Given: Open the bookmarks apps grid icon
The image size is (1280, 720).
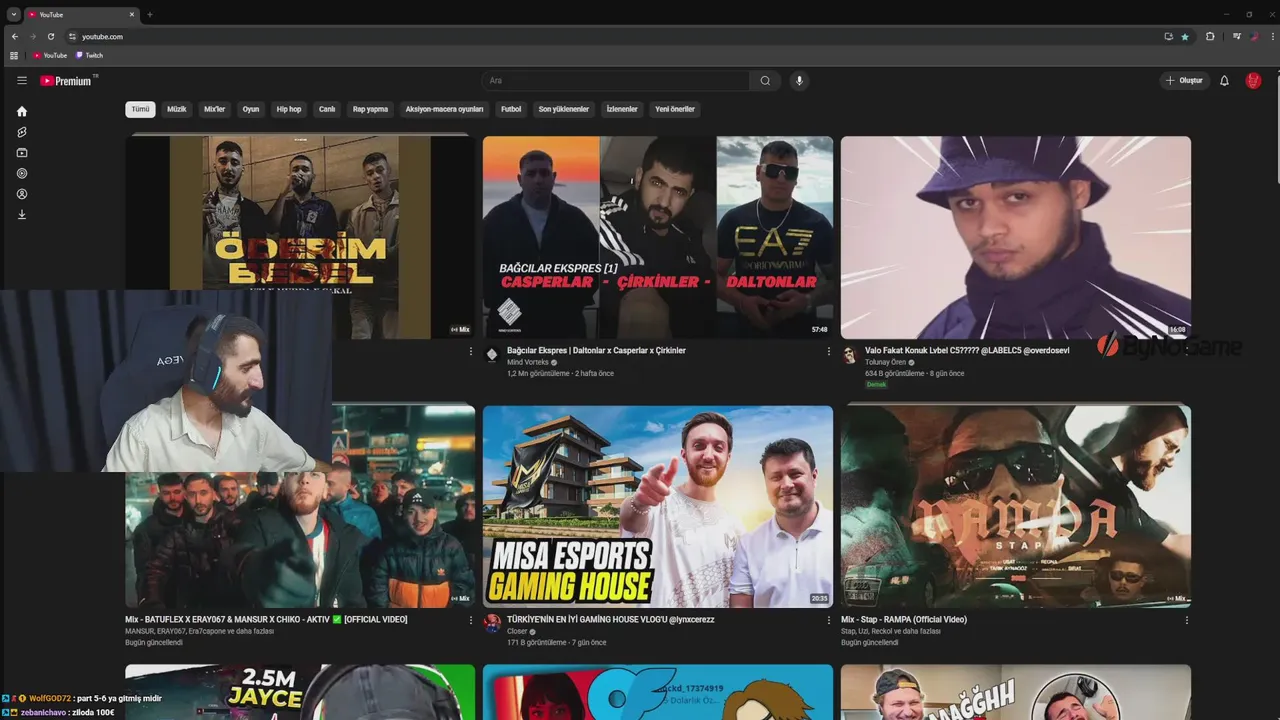Looking at the screenshot, I should click(14, 55).
